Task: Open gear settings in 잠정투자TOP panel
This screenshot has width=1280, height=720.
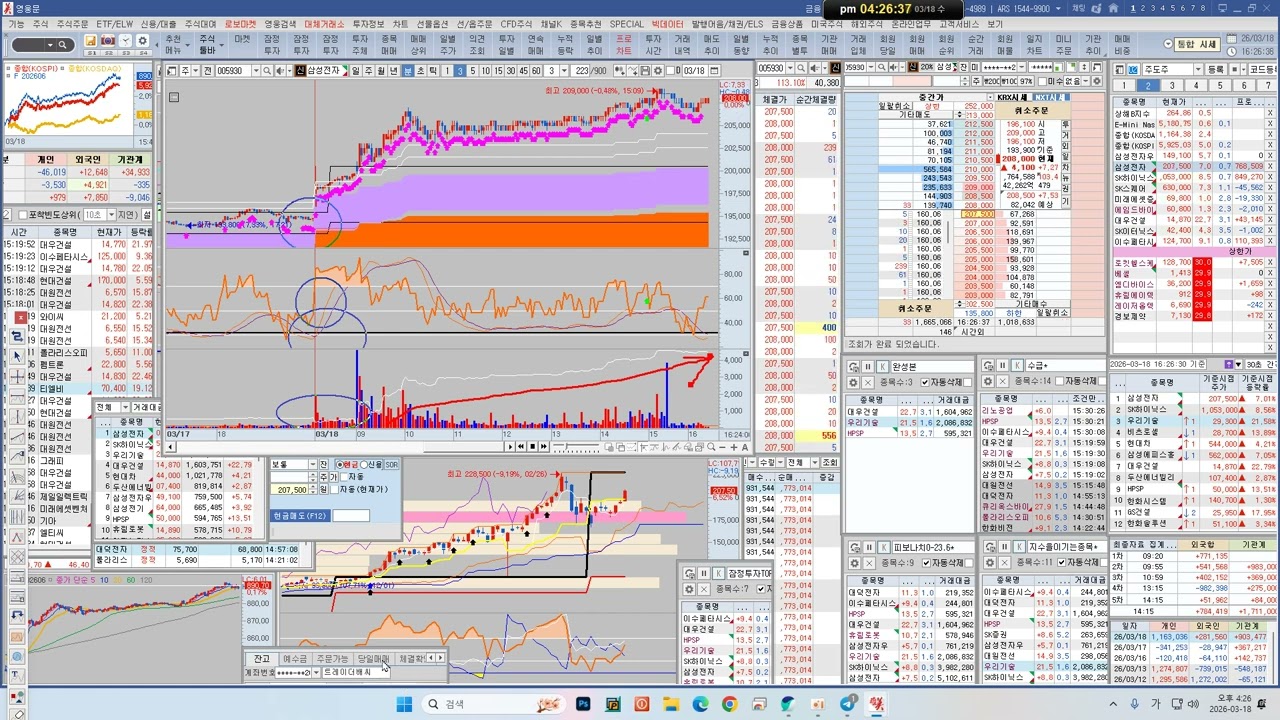Action: point(689,588)
